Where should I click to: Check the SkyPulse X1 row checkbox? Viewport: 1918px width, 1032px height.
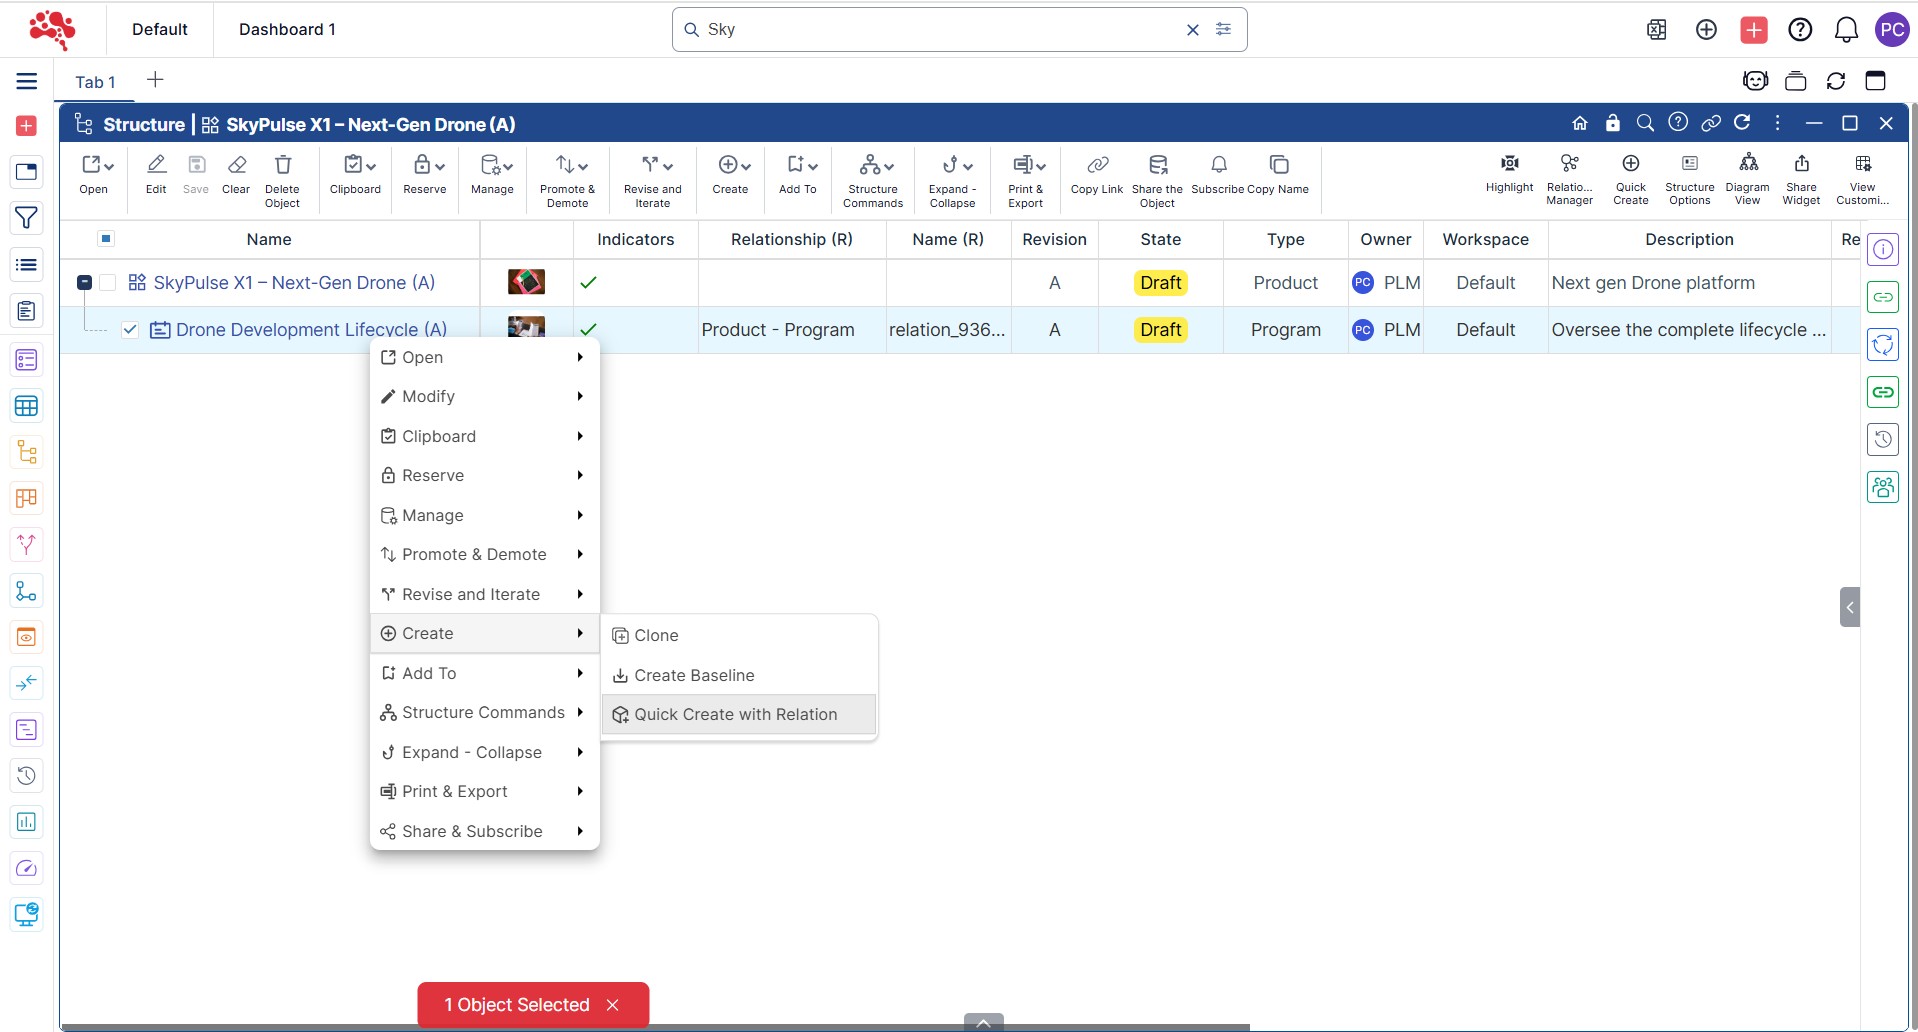click(x=108, y=283)
